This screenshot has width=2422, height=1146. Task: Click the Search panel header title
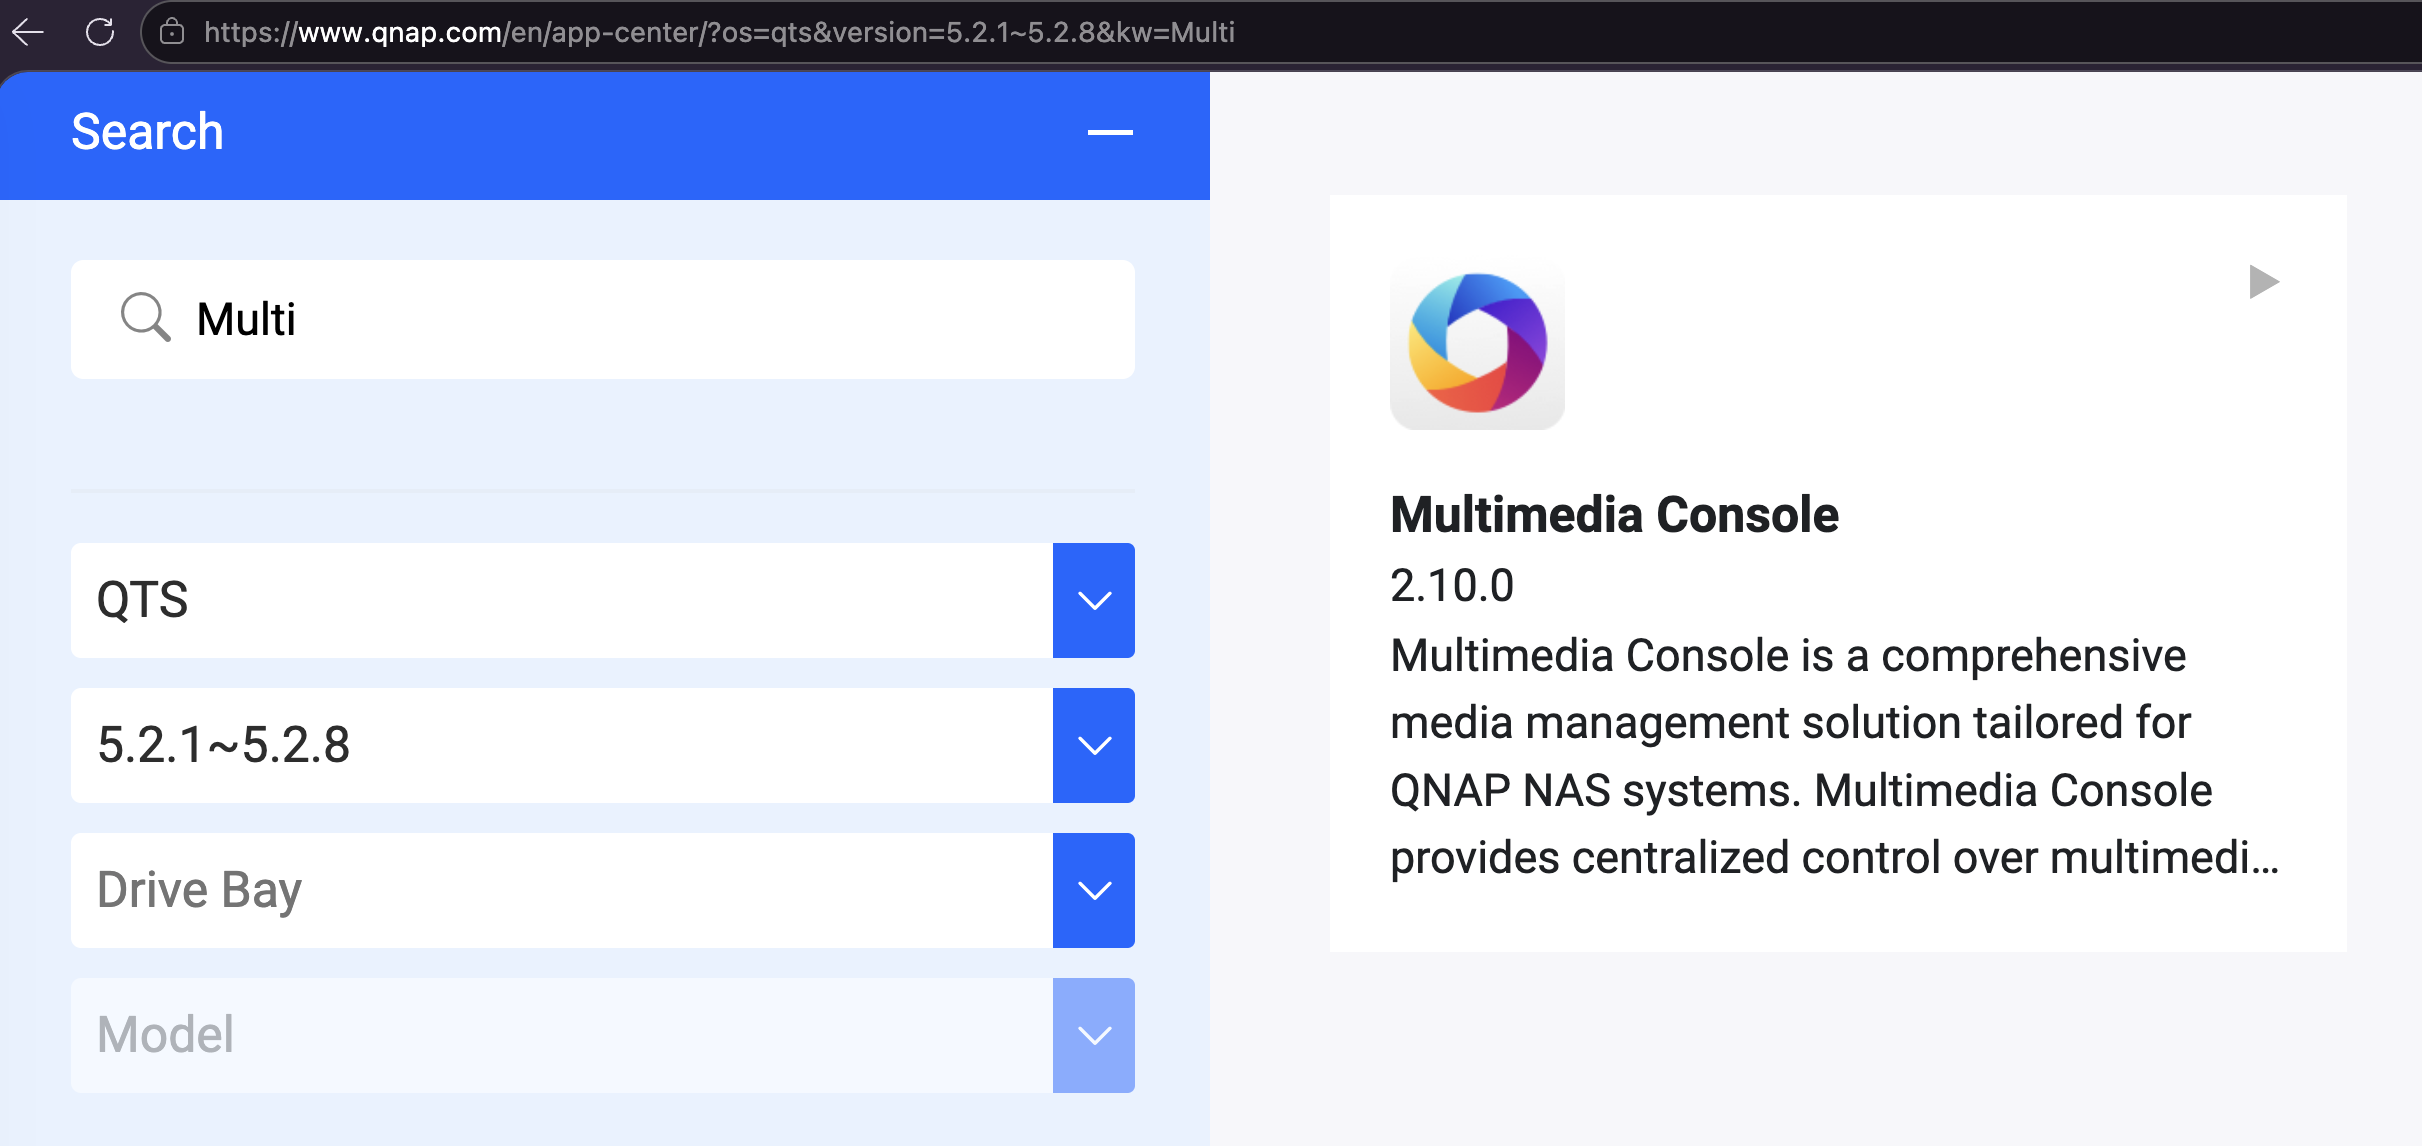tap(148, 132)
